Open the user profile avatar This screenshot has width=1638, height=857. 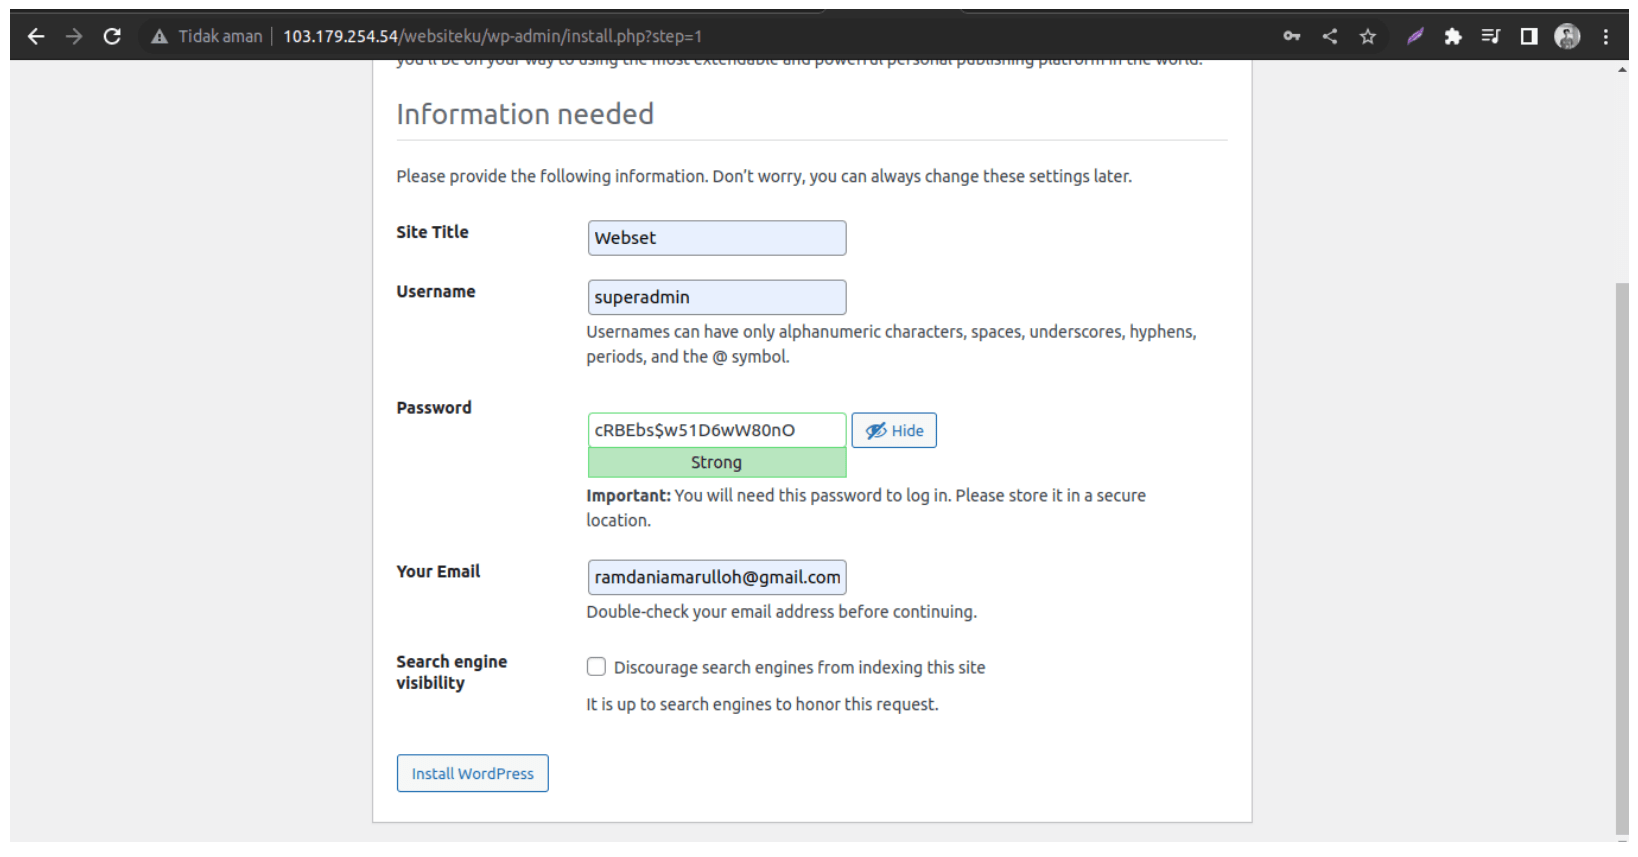[1567, 37]
